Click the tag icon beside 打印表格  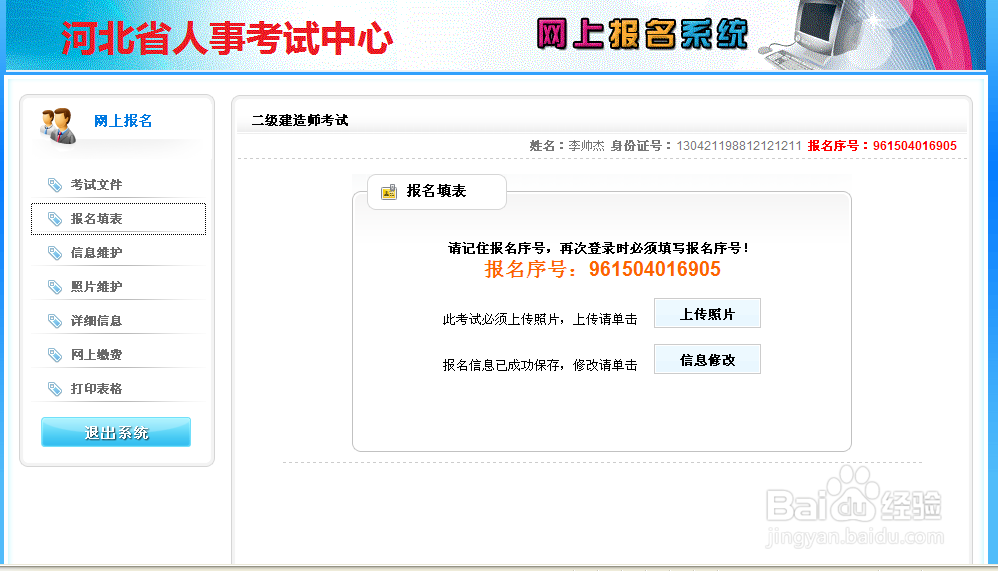click(55, 388)
